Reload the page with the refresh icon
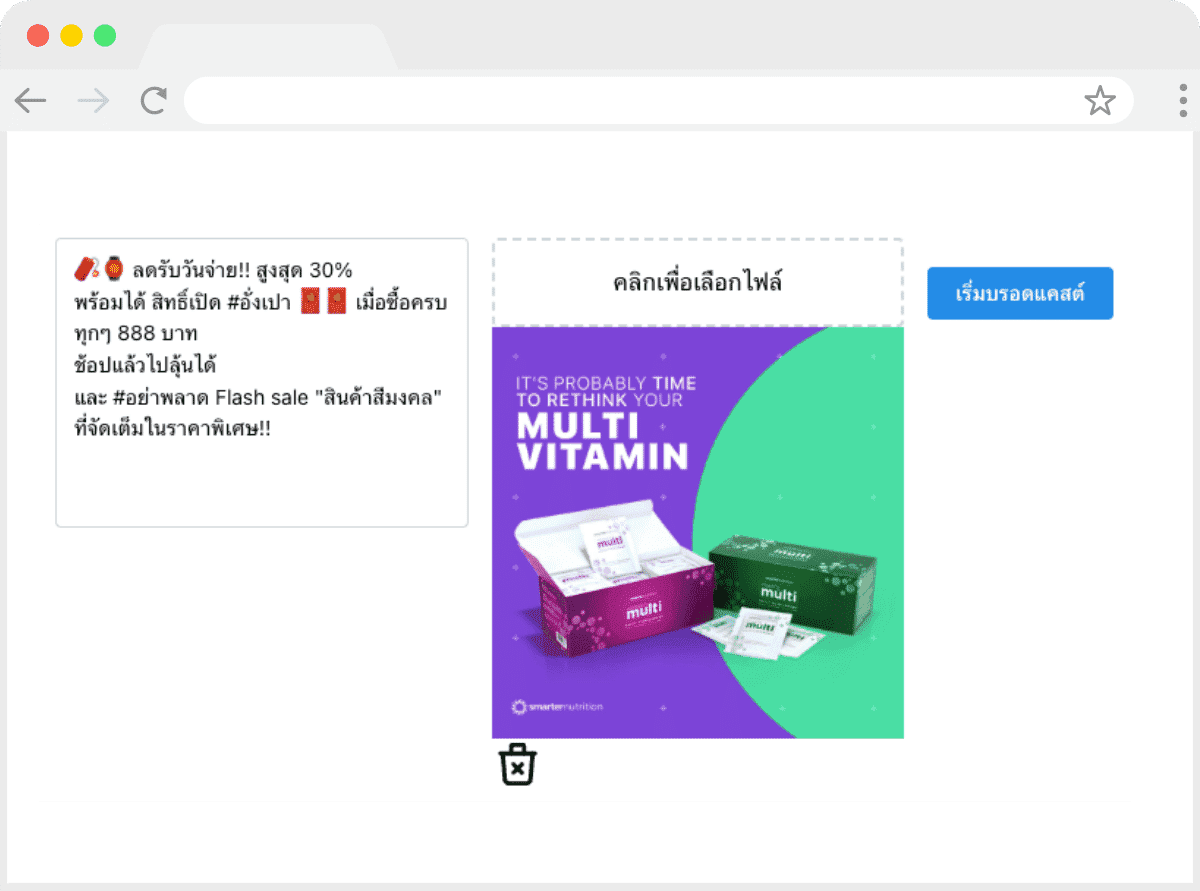Image resolution: width=1200 pixels, height=891 pixels. click(153, 100)
